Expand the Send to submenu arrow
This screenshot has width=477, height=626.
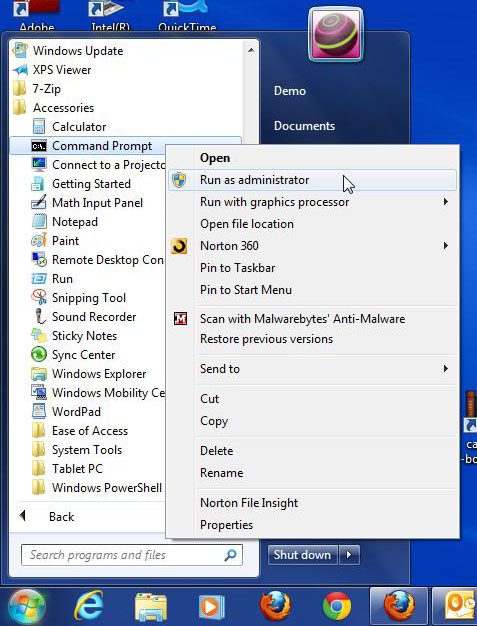point(446,368)
